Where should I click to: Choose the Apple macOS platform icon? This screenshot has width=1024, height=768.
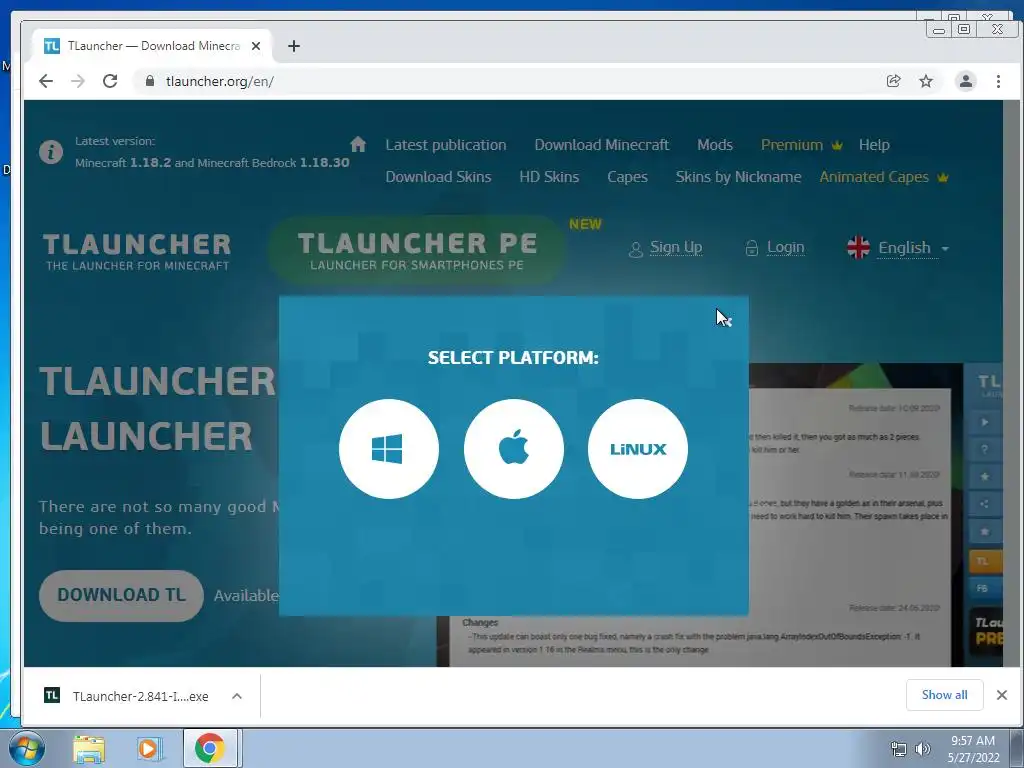tap(513, 449)
